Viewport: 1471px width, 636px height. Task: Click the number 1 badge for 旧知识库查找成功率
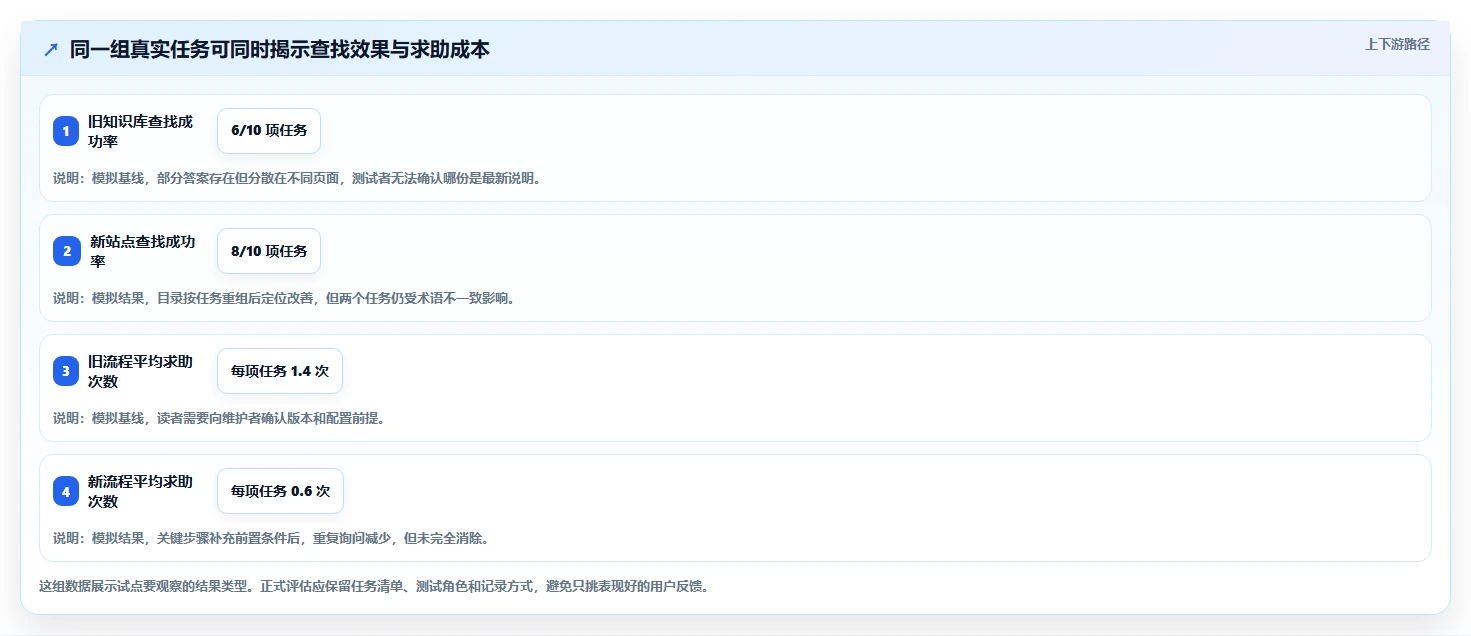66,131
